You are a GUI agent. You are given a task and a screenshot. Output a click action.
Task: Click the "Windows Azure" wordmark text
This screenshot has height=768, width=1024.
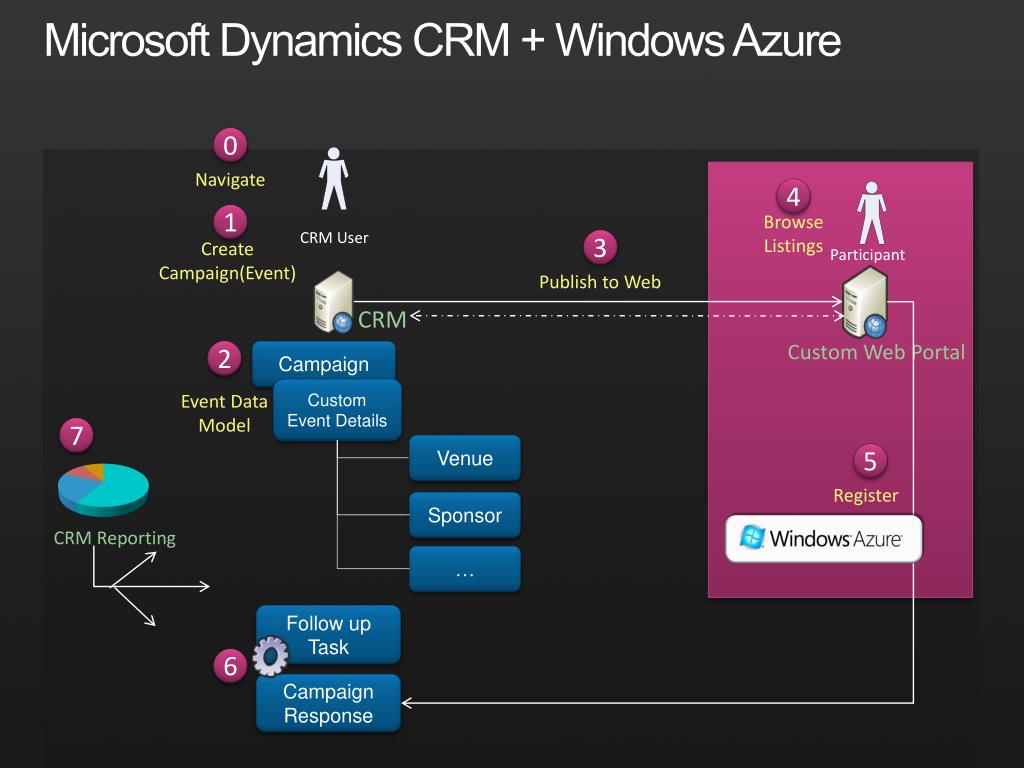click(x=836, y=539)
